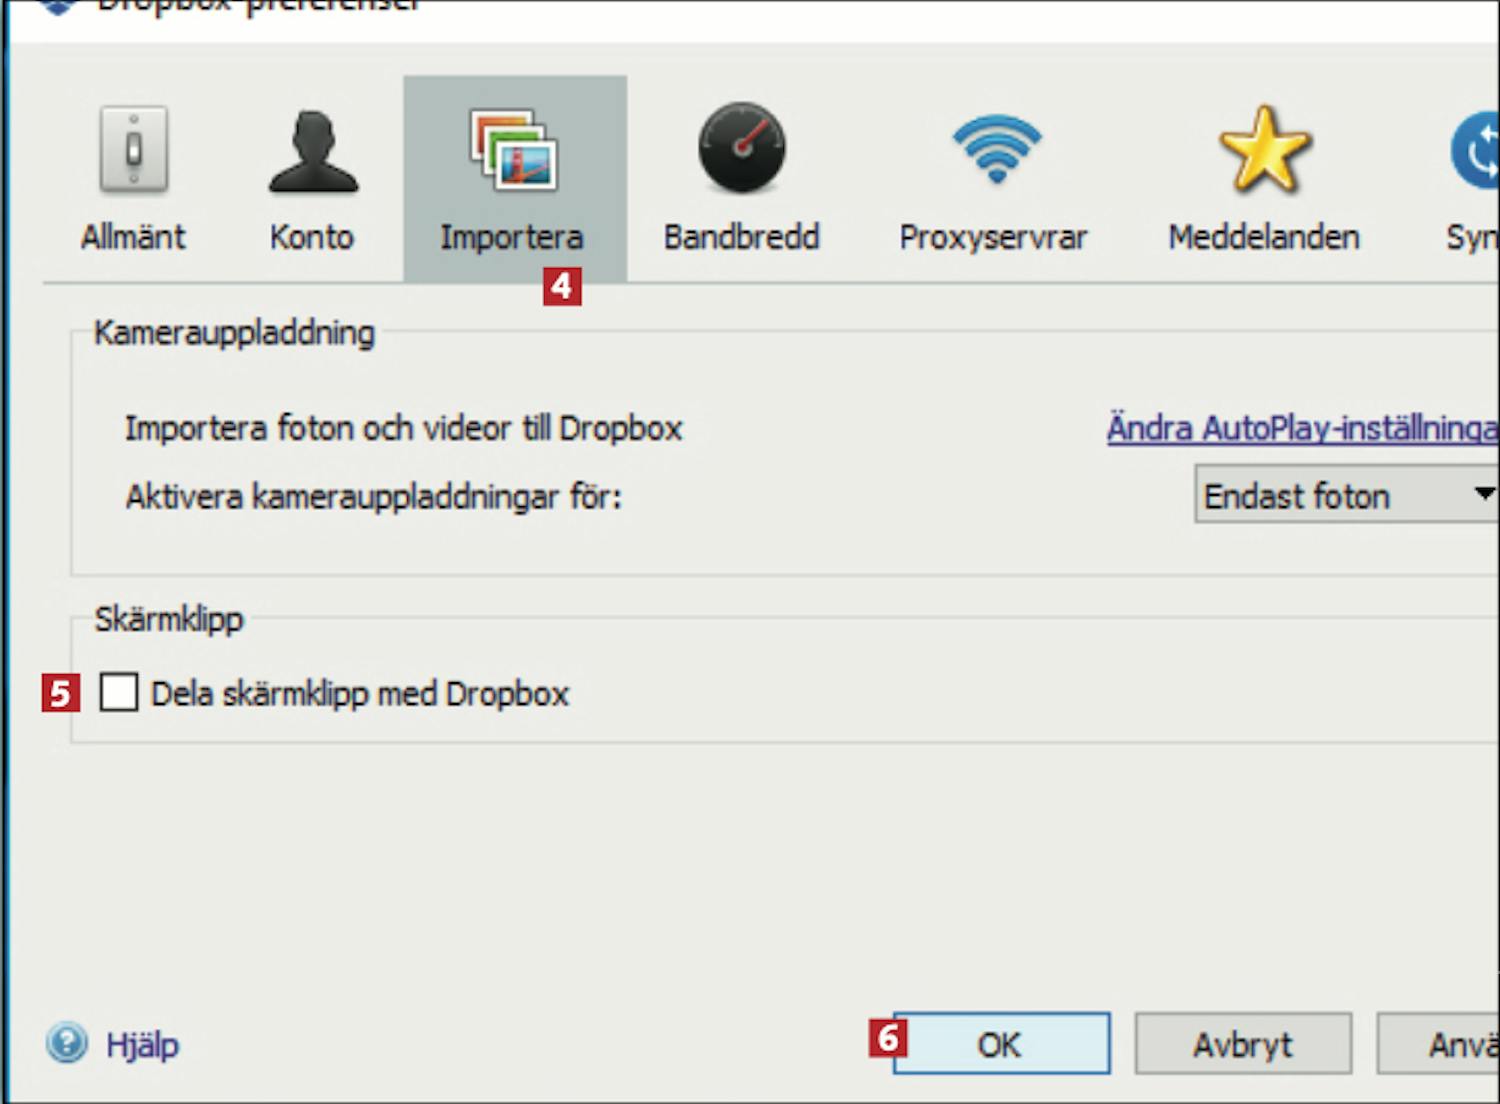Image resolution: width=1500 pixels, height=1104 pixels.
Task: Open the Bandbredd gauge icon
Action: [742, 147]
